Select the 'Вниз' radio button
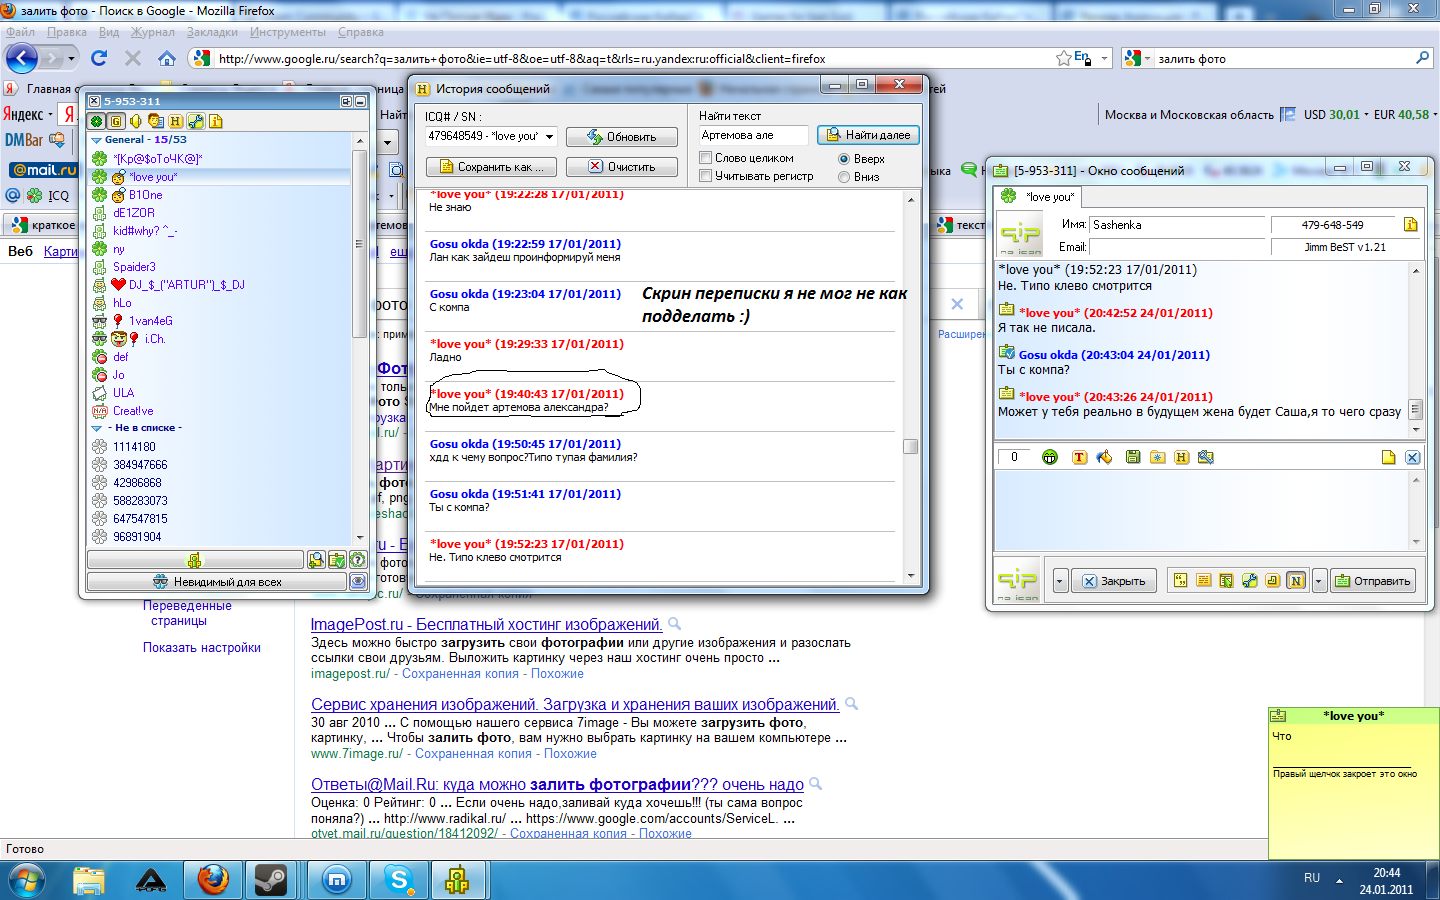This screenshot has height=900, width=1440. 844,177
